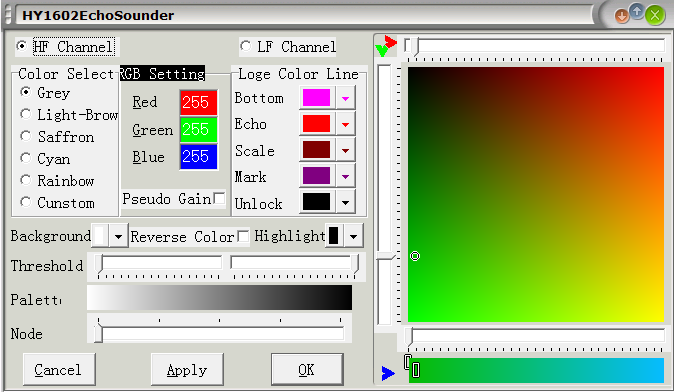Screen dimensions: 674x392
Task: Click the Echo red color swatch
Action: tap(316, 124)
